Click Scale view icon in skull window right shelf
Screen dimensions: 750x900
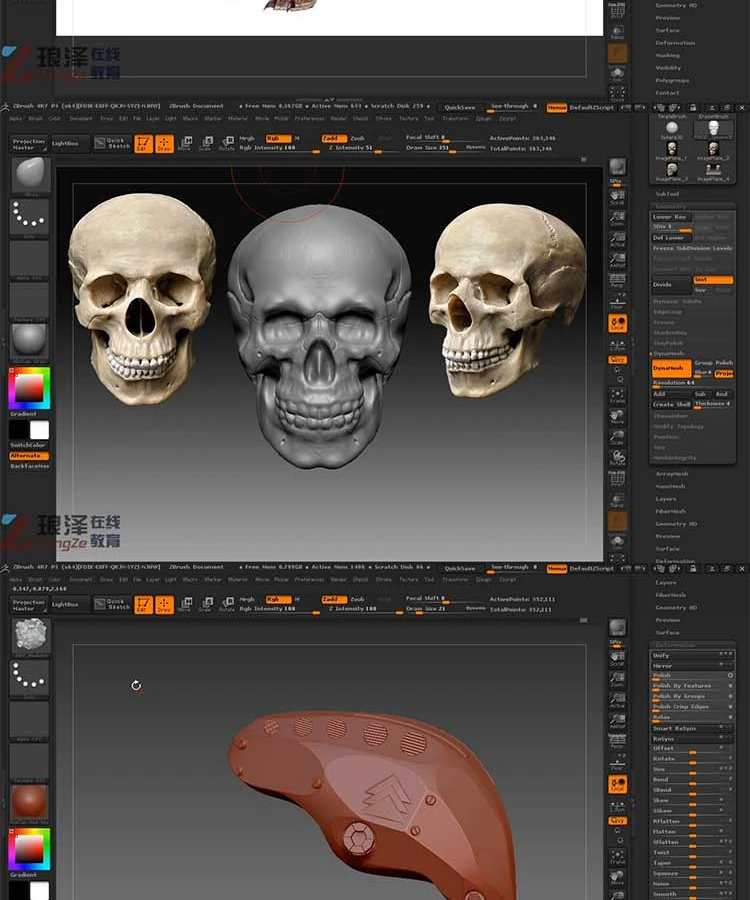(617, 437)
